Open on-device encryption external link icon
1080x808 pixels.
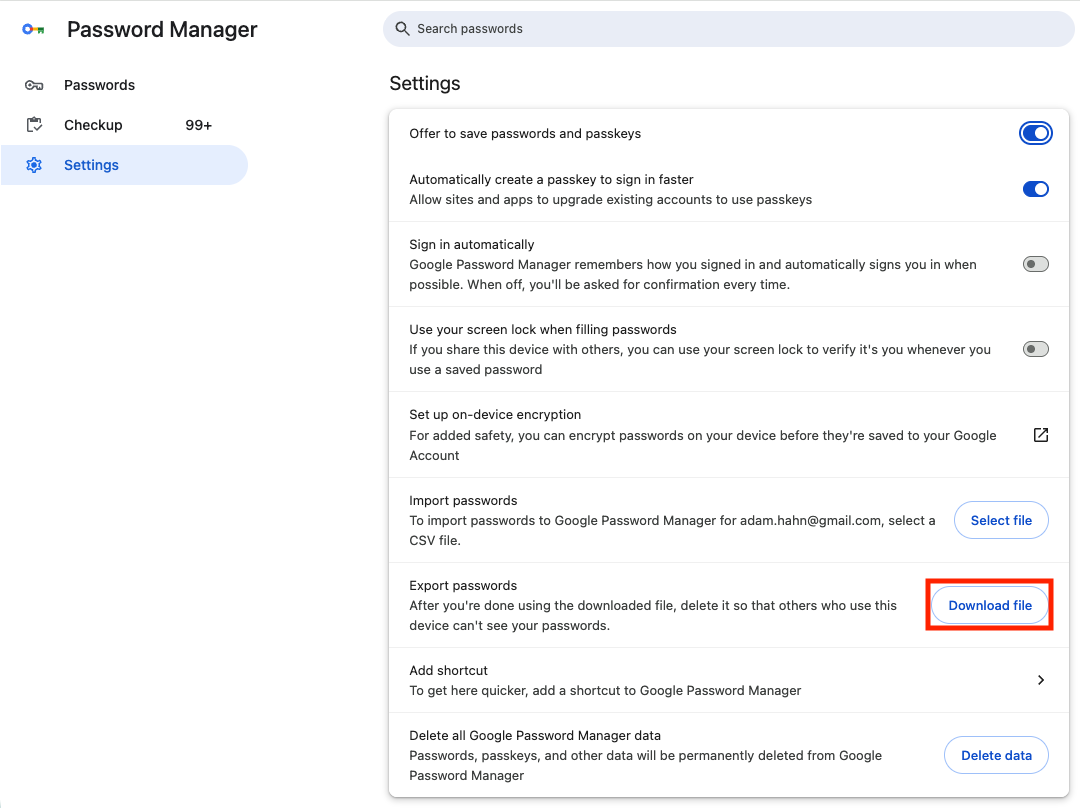[x=1041, y=435]
